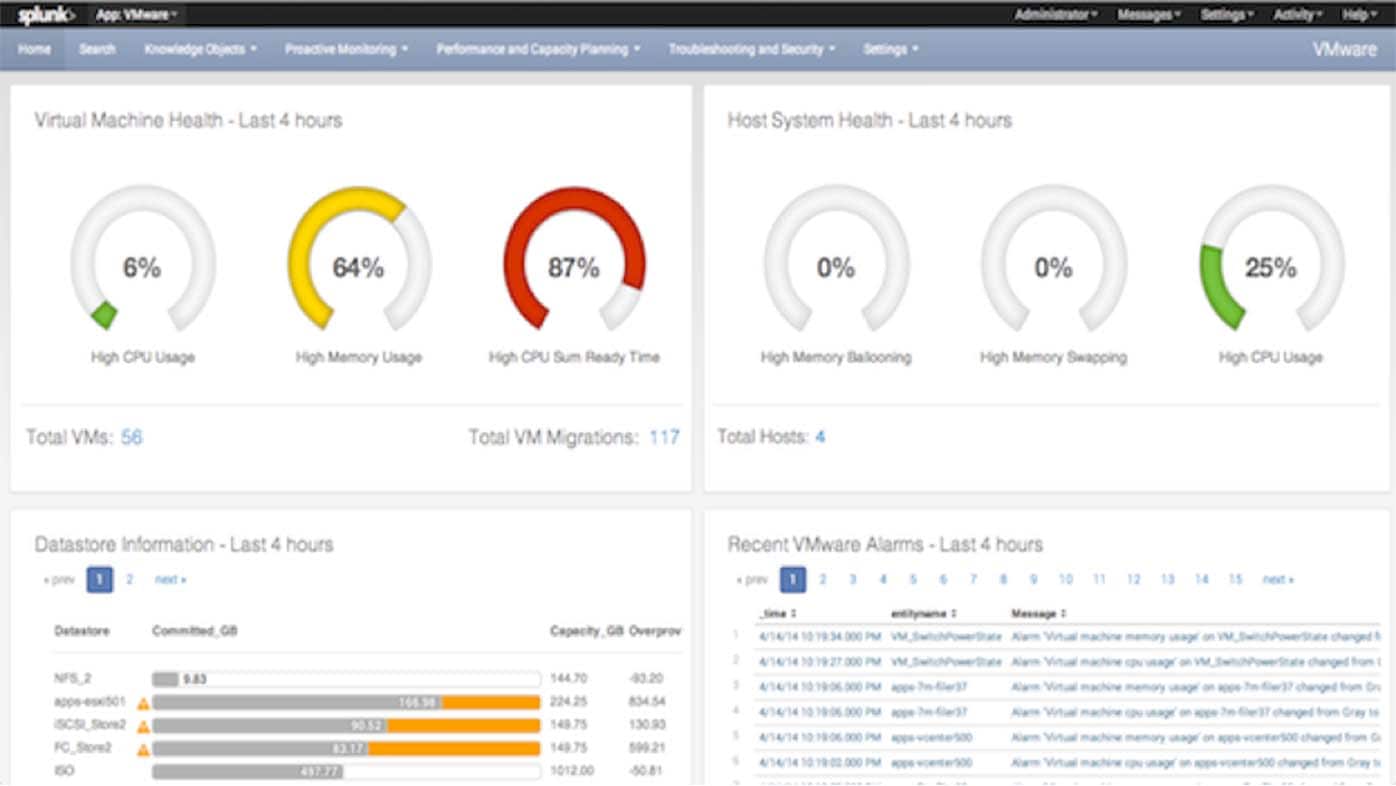This screenshot has width=1396, height=786.
Task: Sort alarms by the _time column arrows
Action: (793, 613)
